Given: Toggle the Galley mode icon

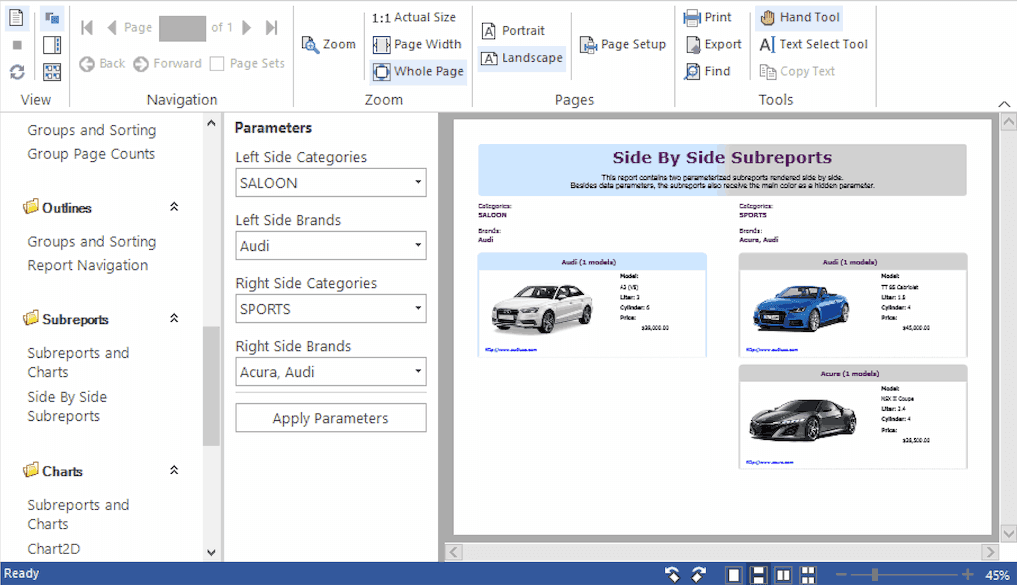Looking at the screenshot, I should pyautogui.click(x=52, y=18).
